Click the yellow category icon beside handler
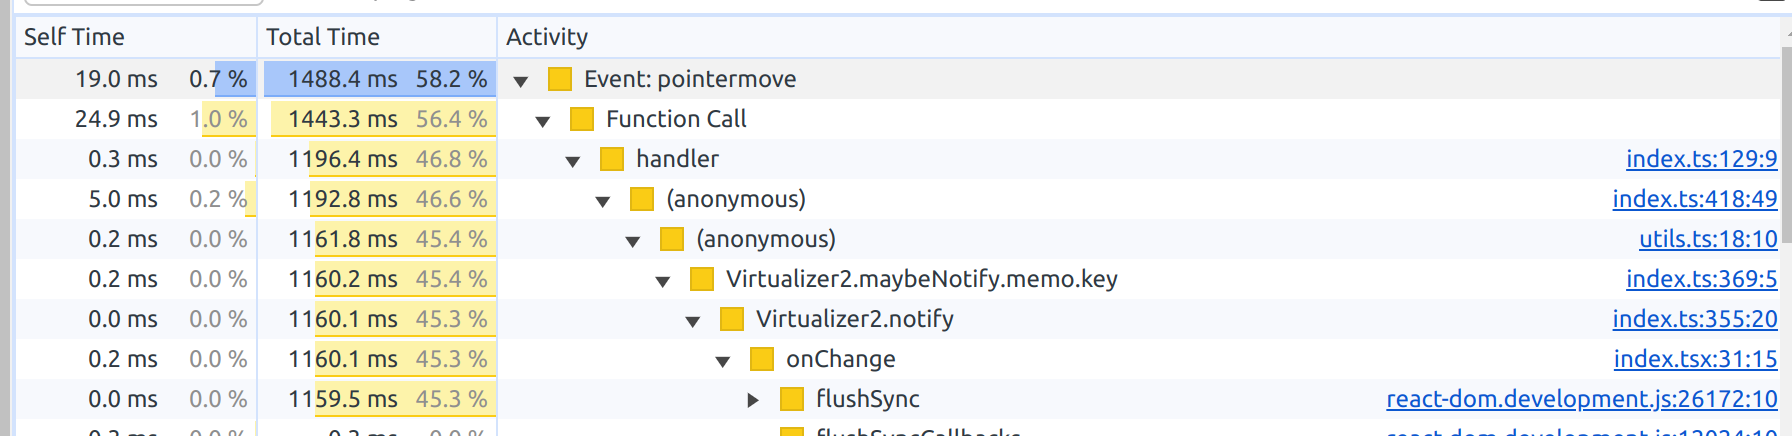 [x=612, y=159]
